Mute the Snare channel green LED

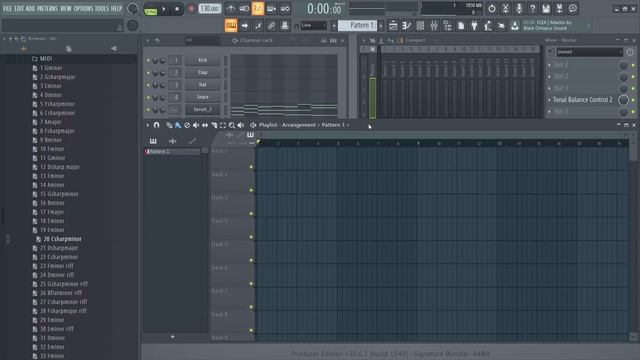click(148, 98)
